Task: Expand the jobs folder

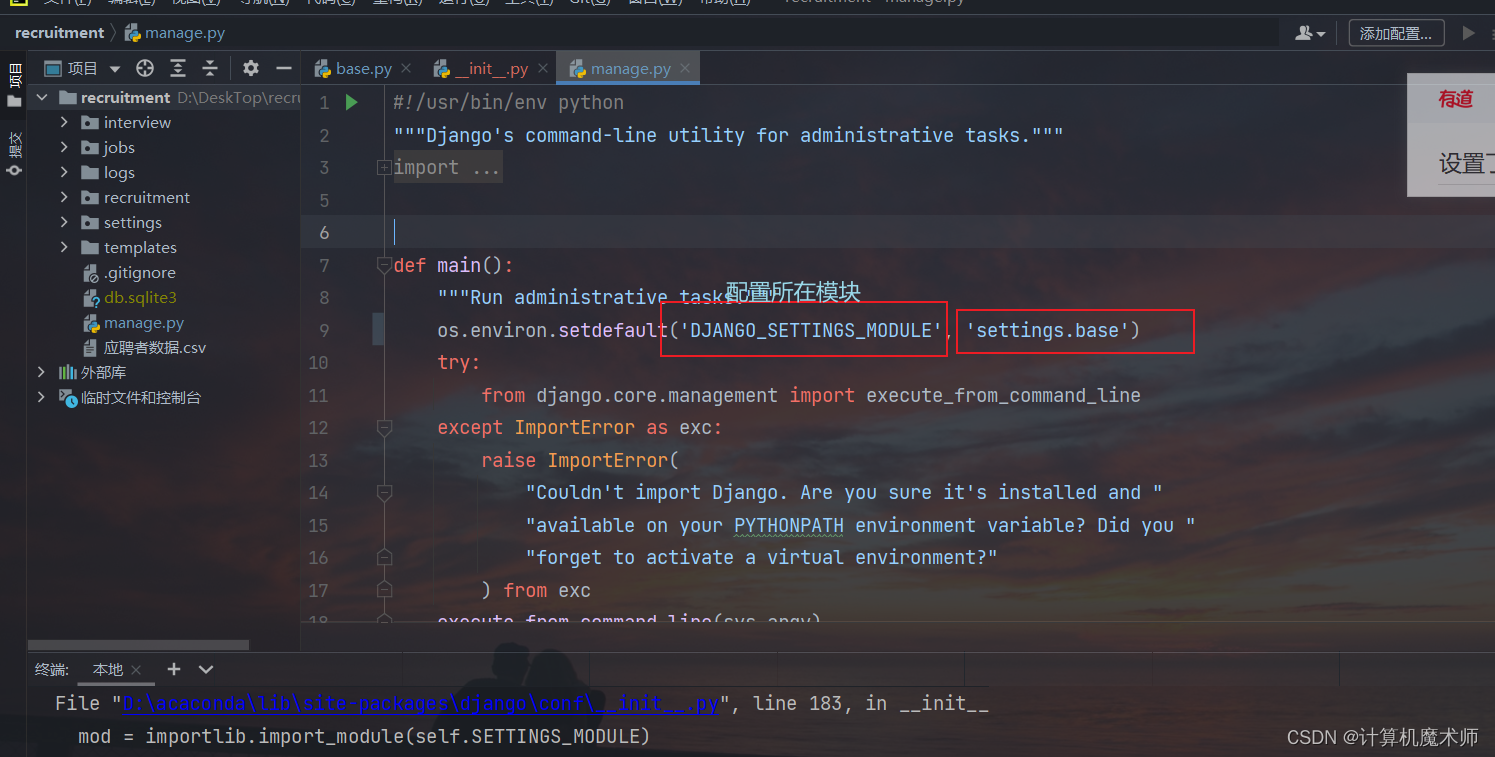Action: point(65,147)
